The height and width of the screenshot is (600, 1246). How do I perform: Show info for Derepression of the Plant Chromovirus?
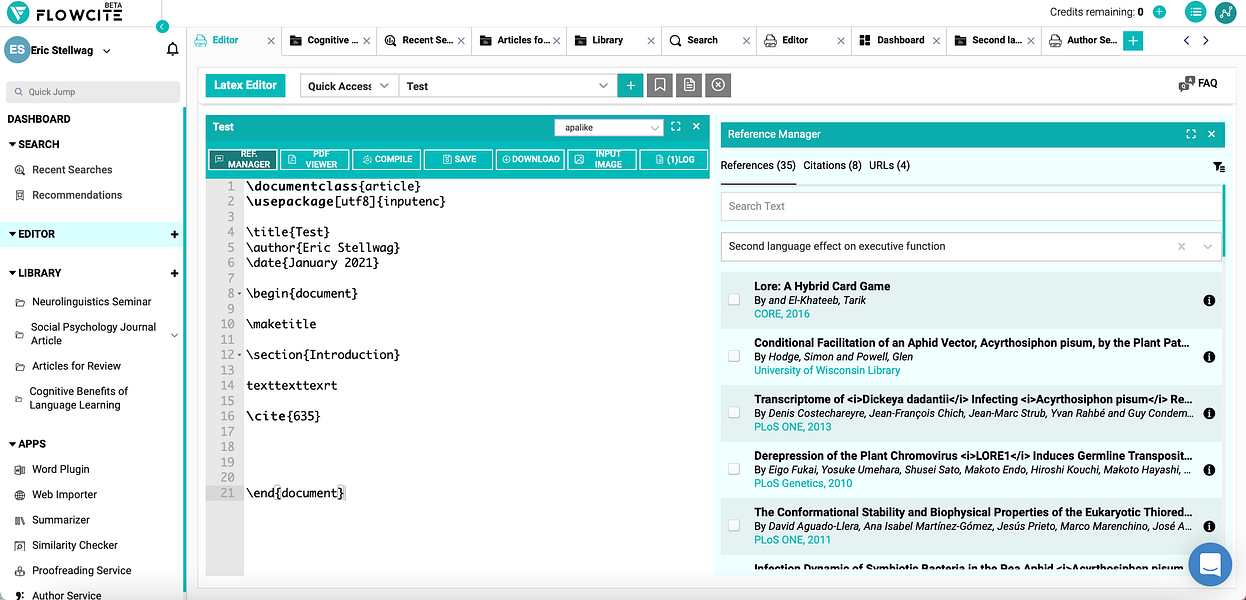pos(1208,470)
